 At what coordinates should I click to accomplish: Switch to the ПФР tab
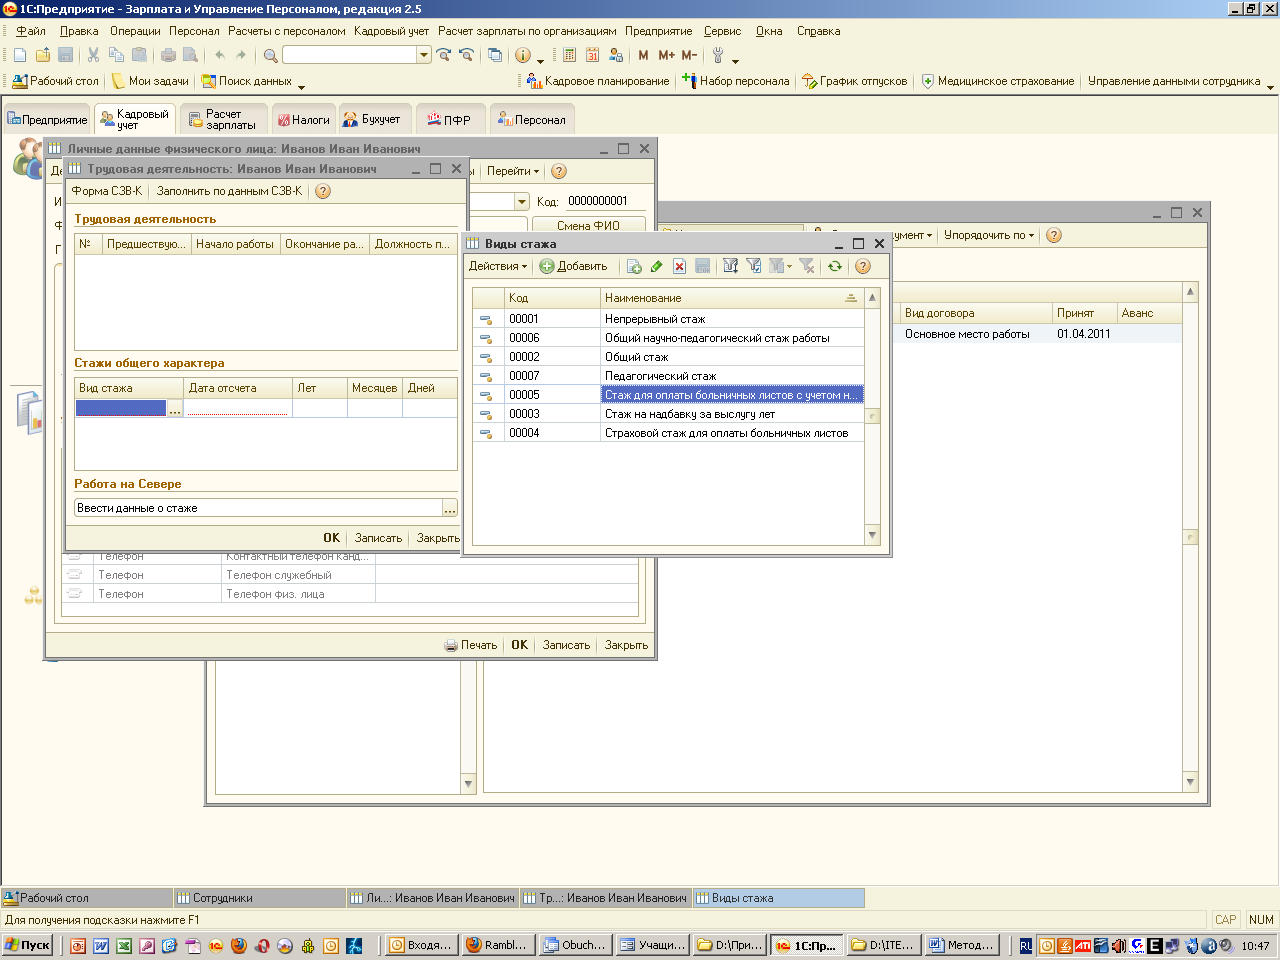449,119
